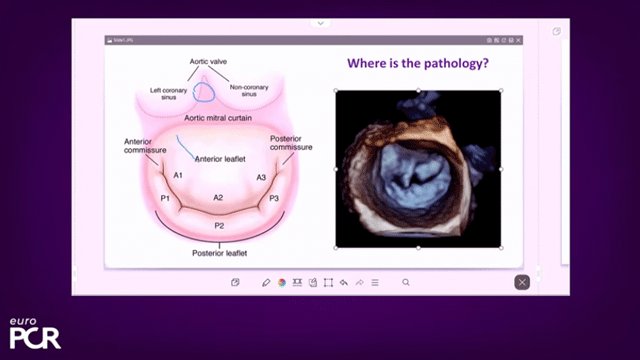Viewport: 640px width, 360px height.
Task: Select the 3D echo mitral valve image
Action: coord(418,169)
